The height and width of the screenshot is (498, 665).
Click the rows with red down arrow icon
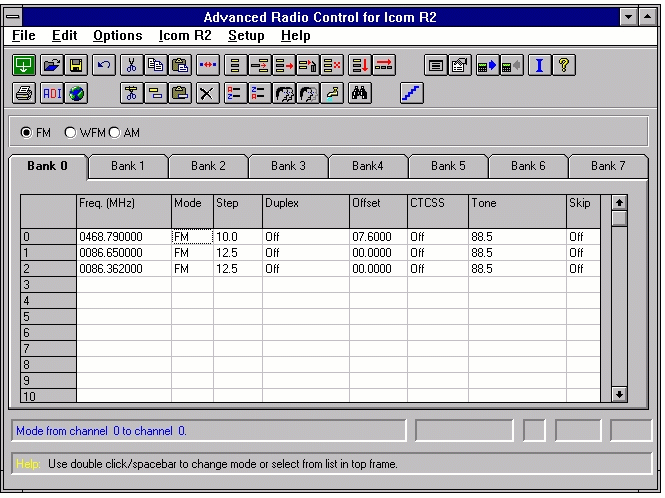pyautogui.click(x=360, y=65)
